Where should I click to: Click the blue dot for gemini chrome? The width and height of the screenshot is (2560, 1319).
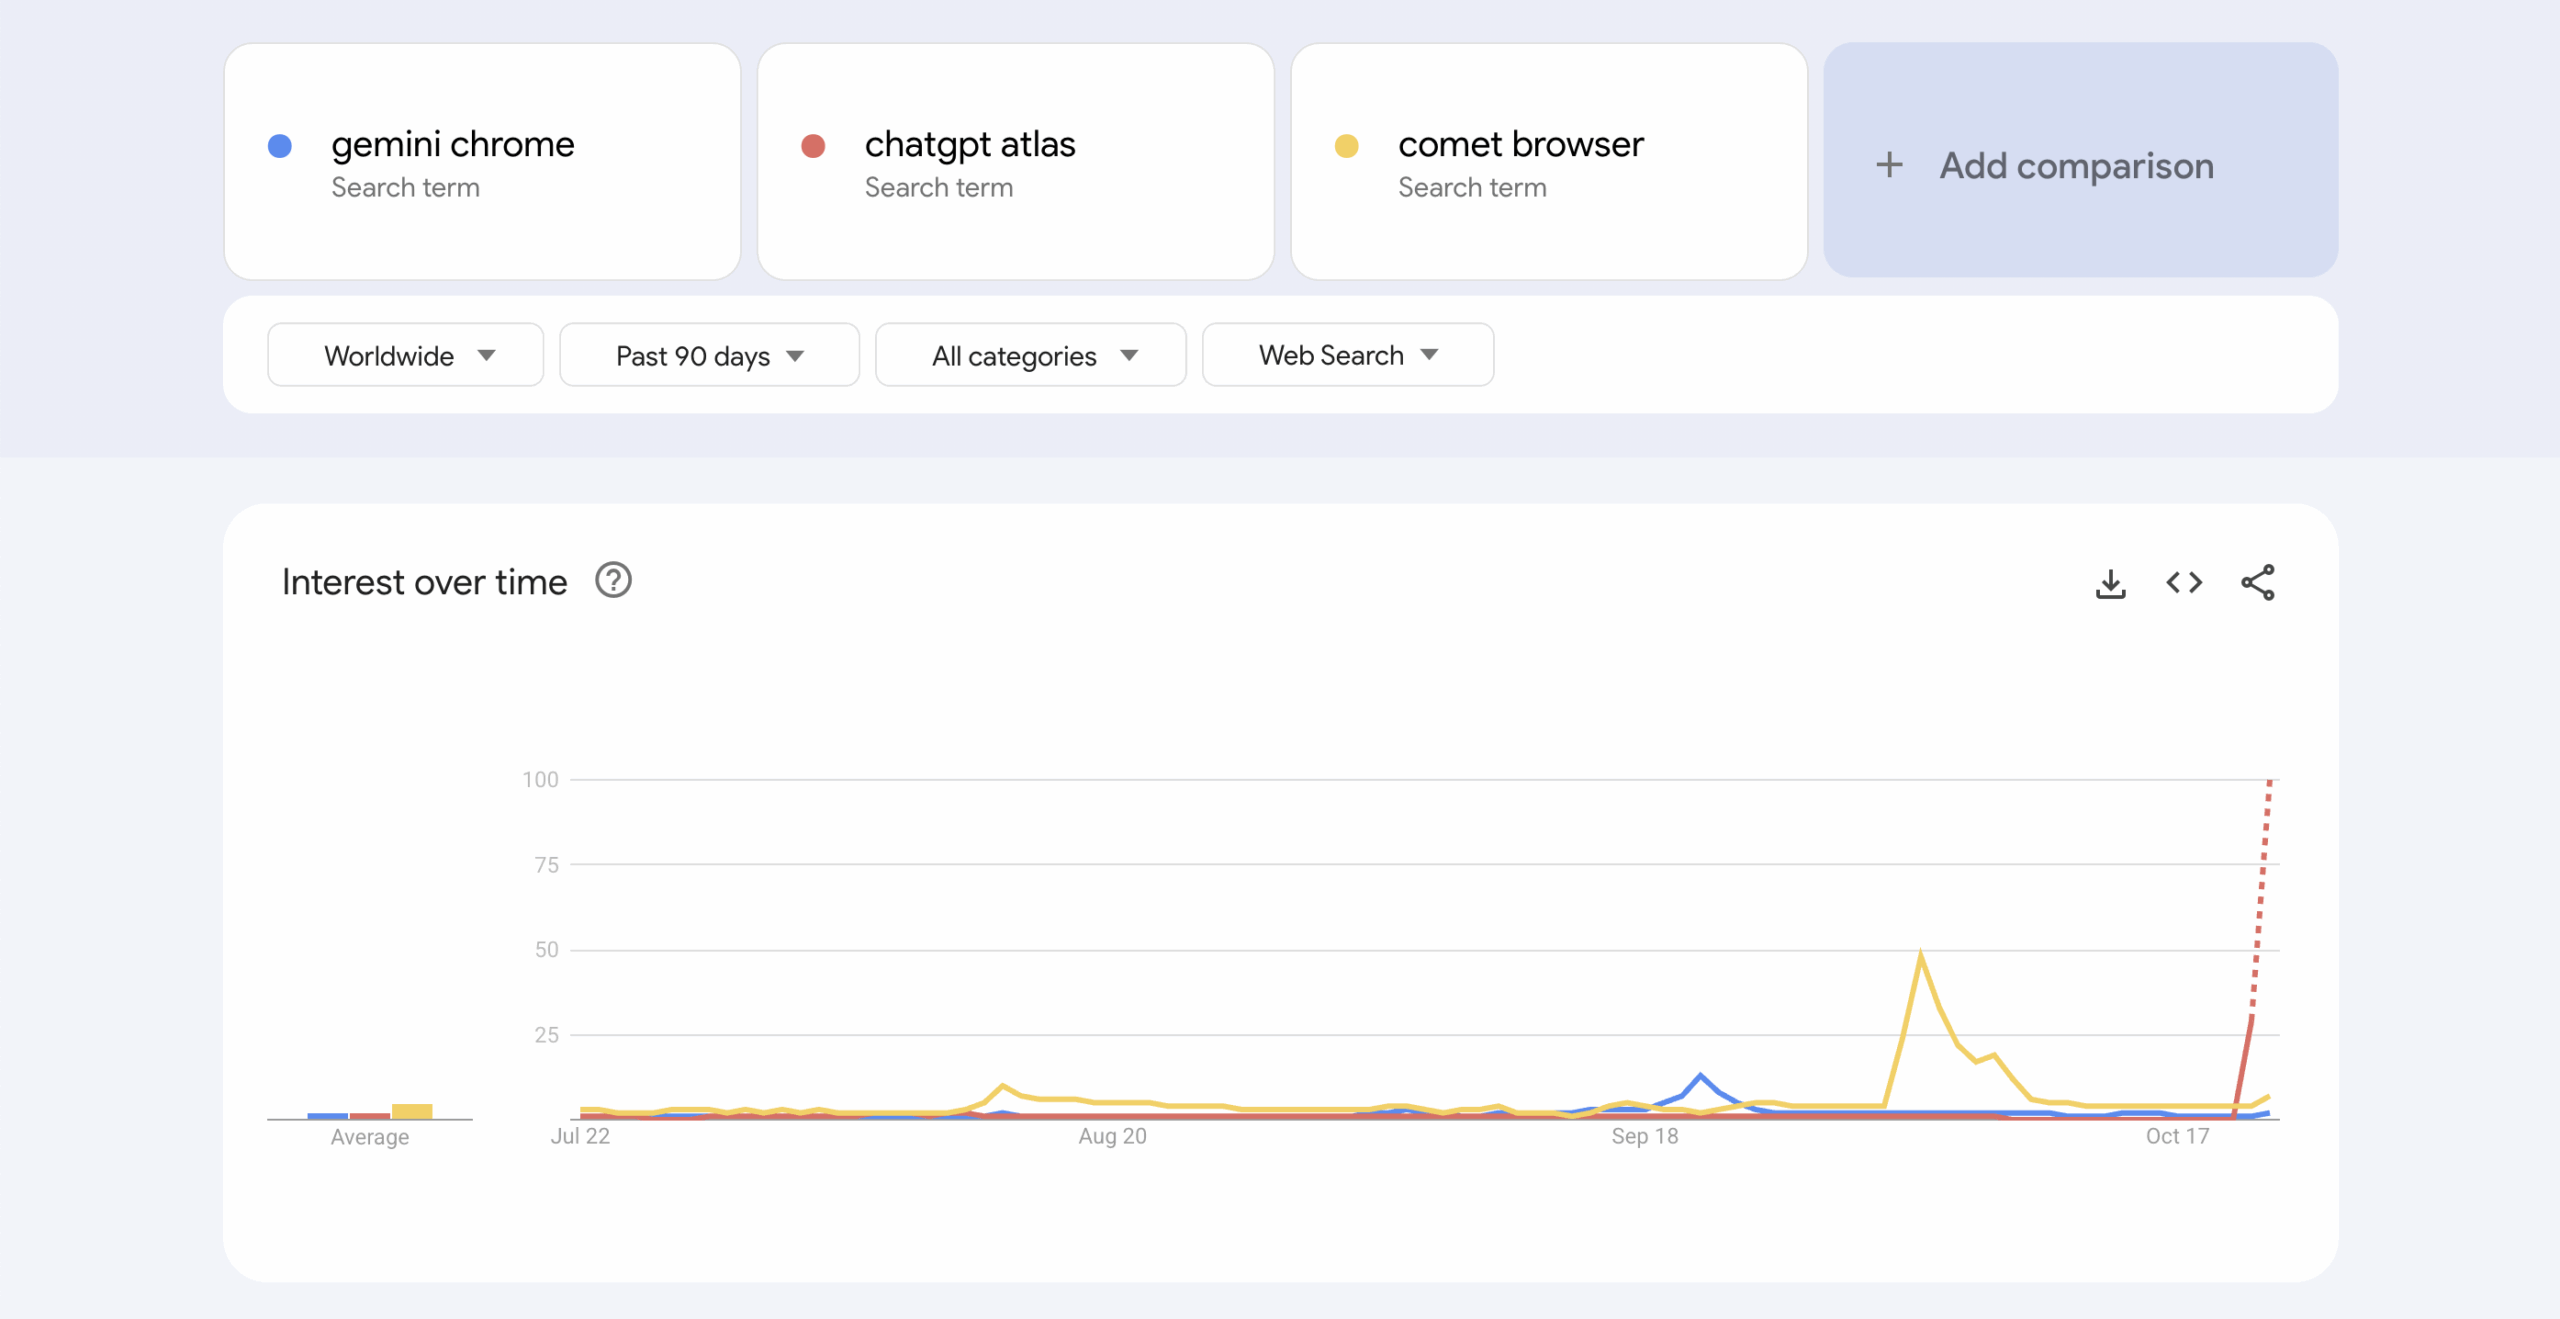[x=280, y=146]
